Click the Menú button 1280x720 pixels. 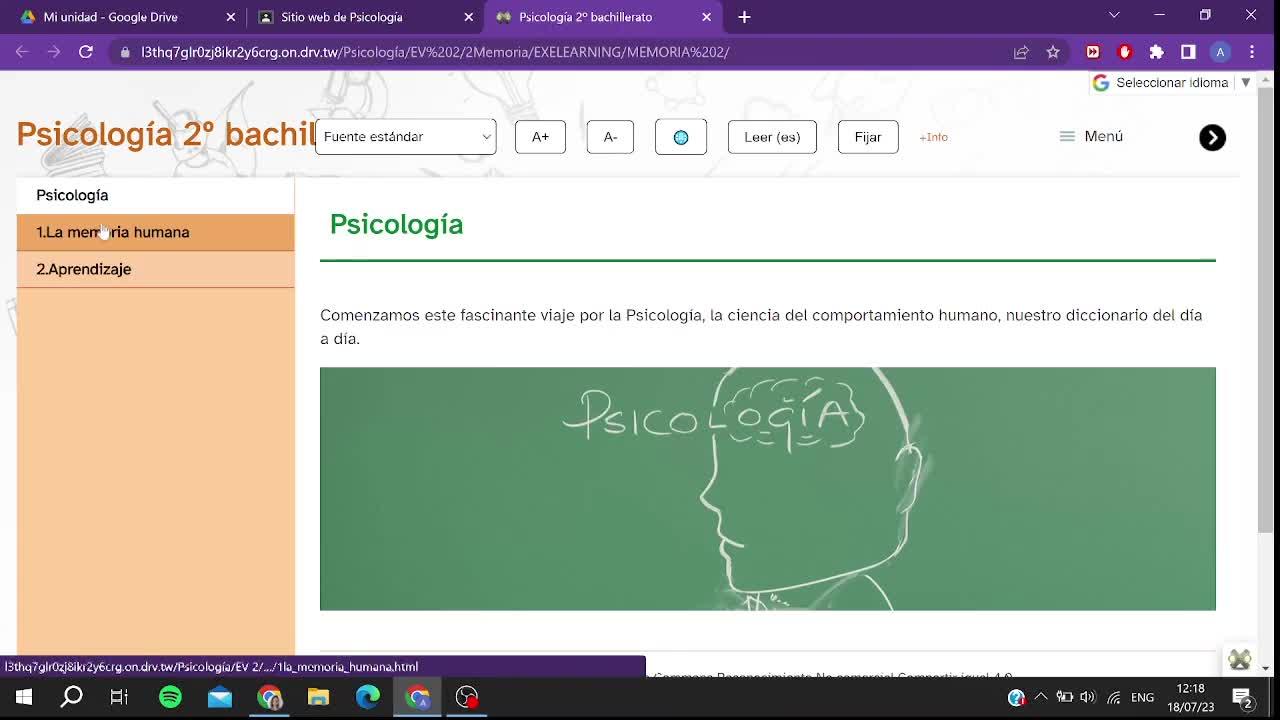(1091, 136)
